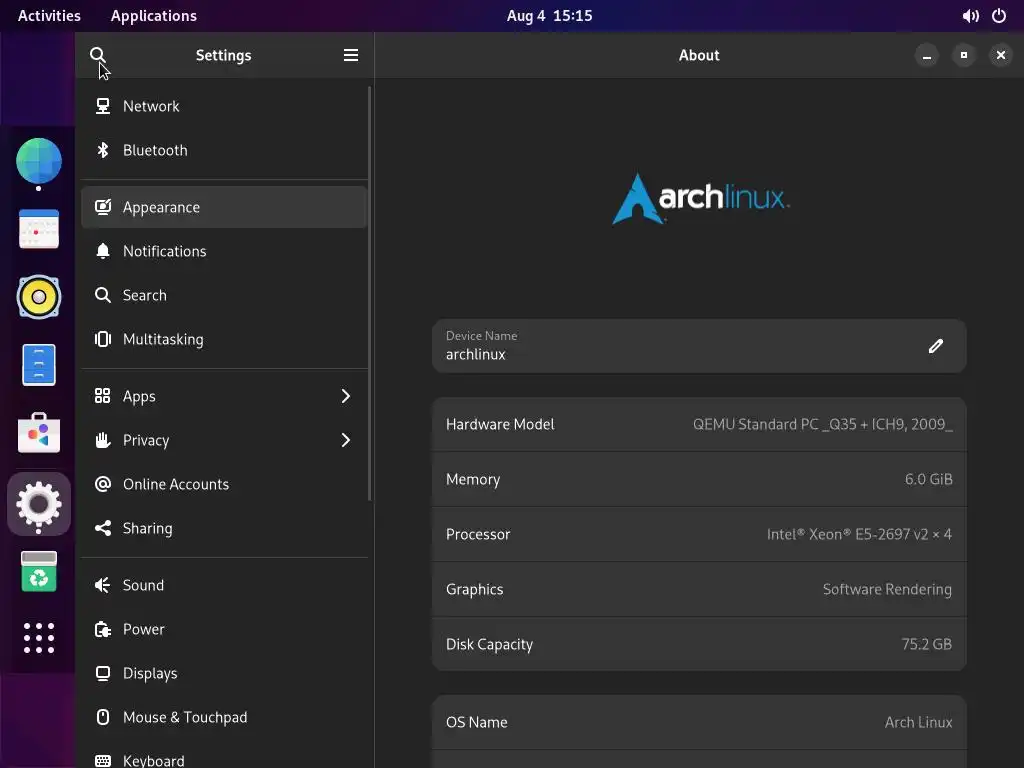Open Mouse & Touchpad settings
This screenshot has height=768, width=1024.
[224, 717]
